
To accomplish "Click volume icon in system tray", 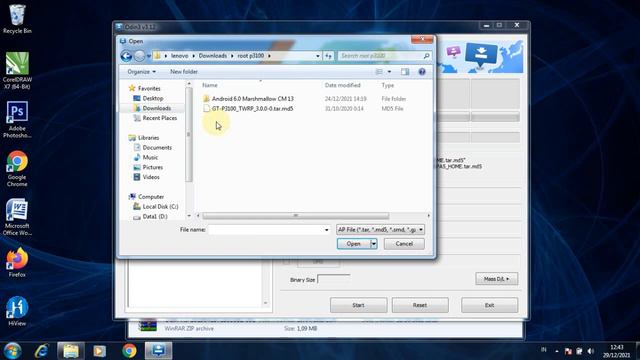I will tap(591, 351).
